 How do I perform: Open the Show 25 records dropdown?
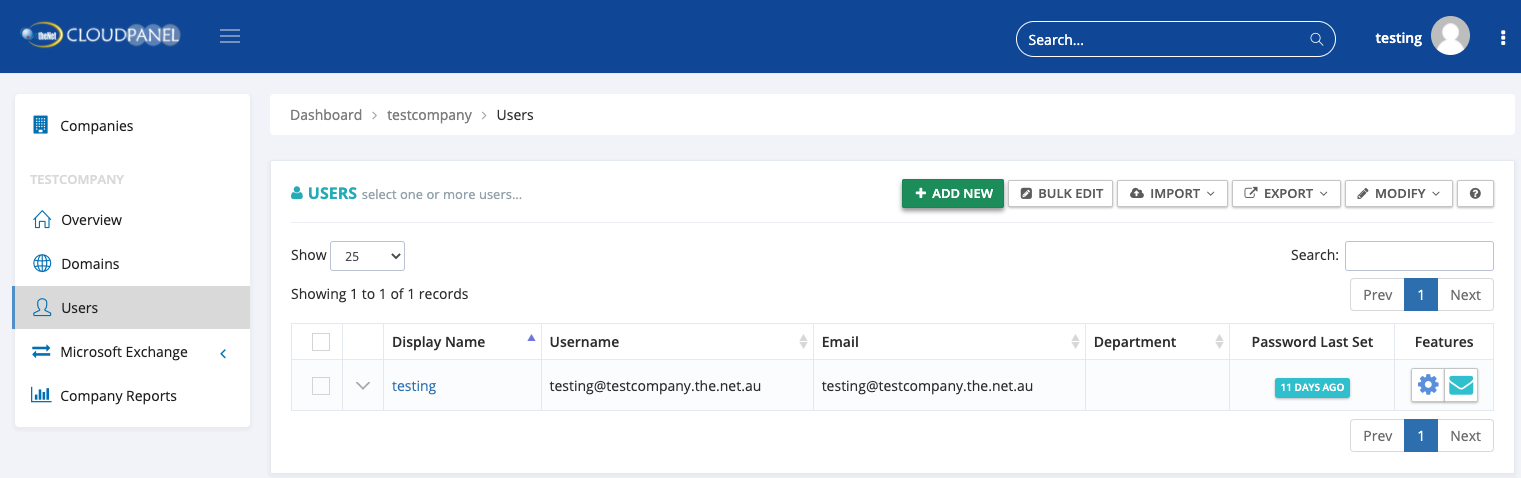367,256
